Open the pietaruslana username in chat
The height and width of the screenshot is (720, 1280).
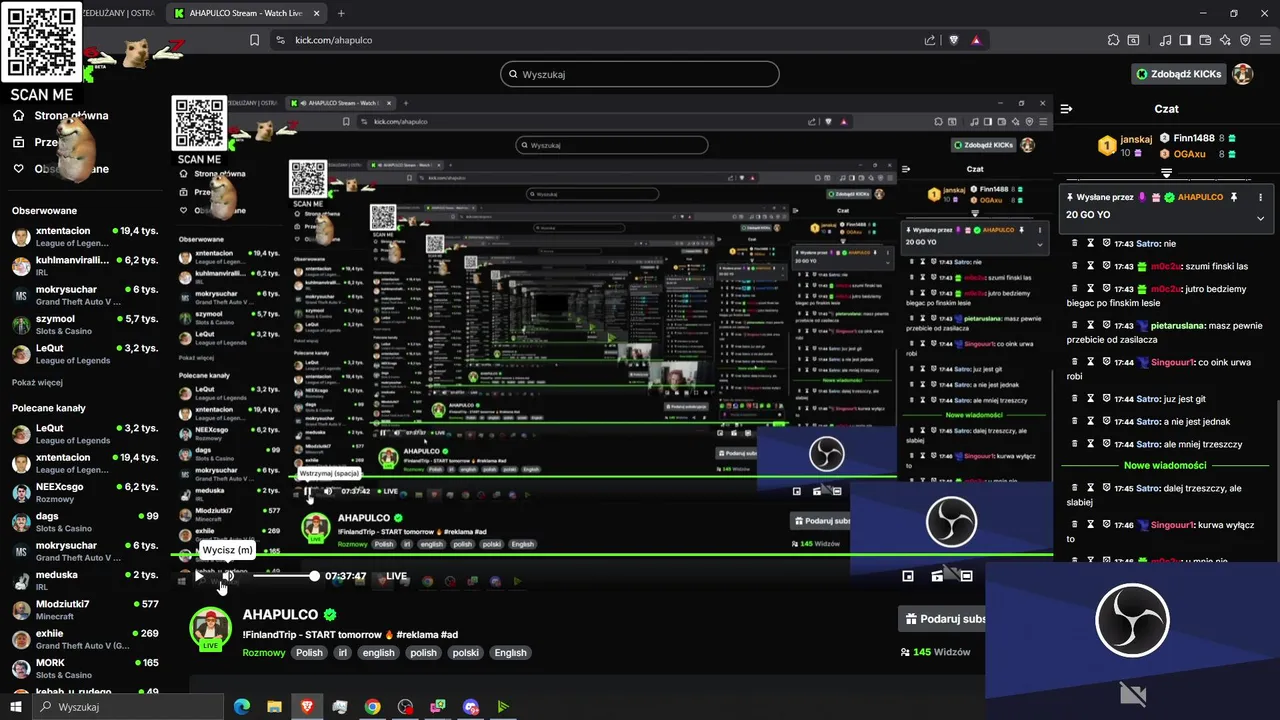[x=1177, y=325]
